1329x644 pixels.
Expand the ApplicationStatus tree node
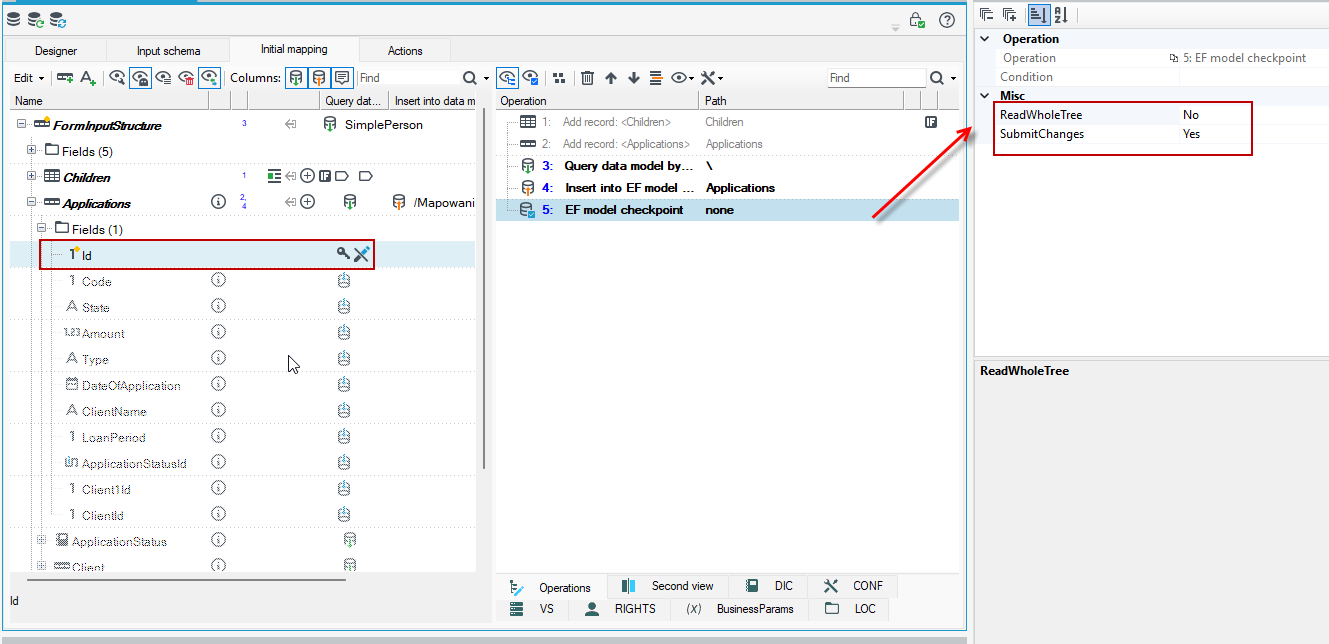(42, 541)
